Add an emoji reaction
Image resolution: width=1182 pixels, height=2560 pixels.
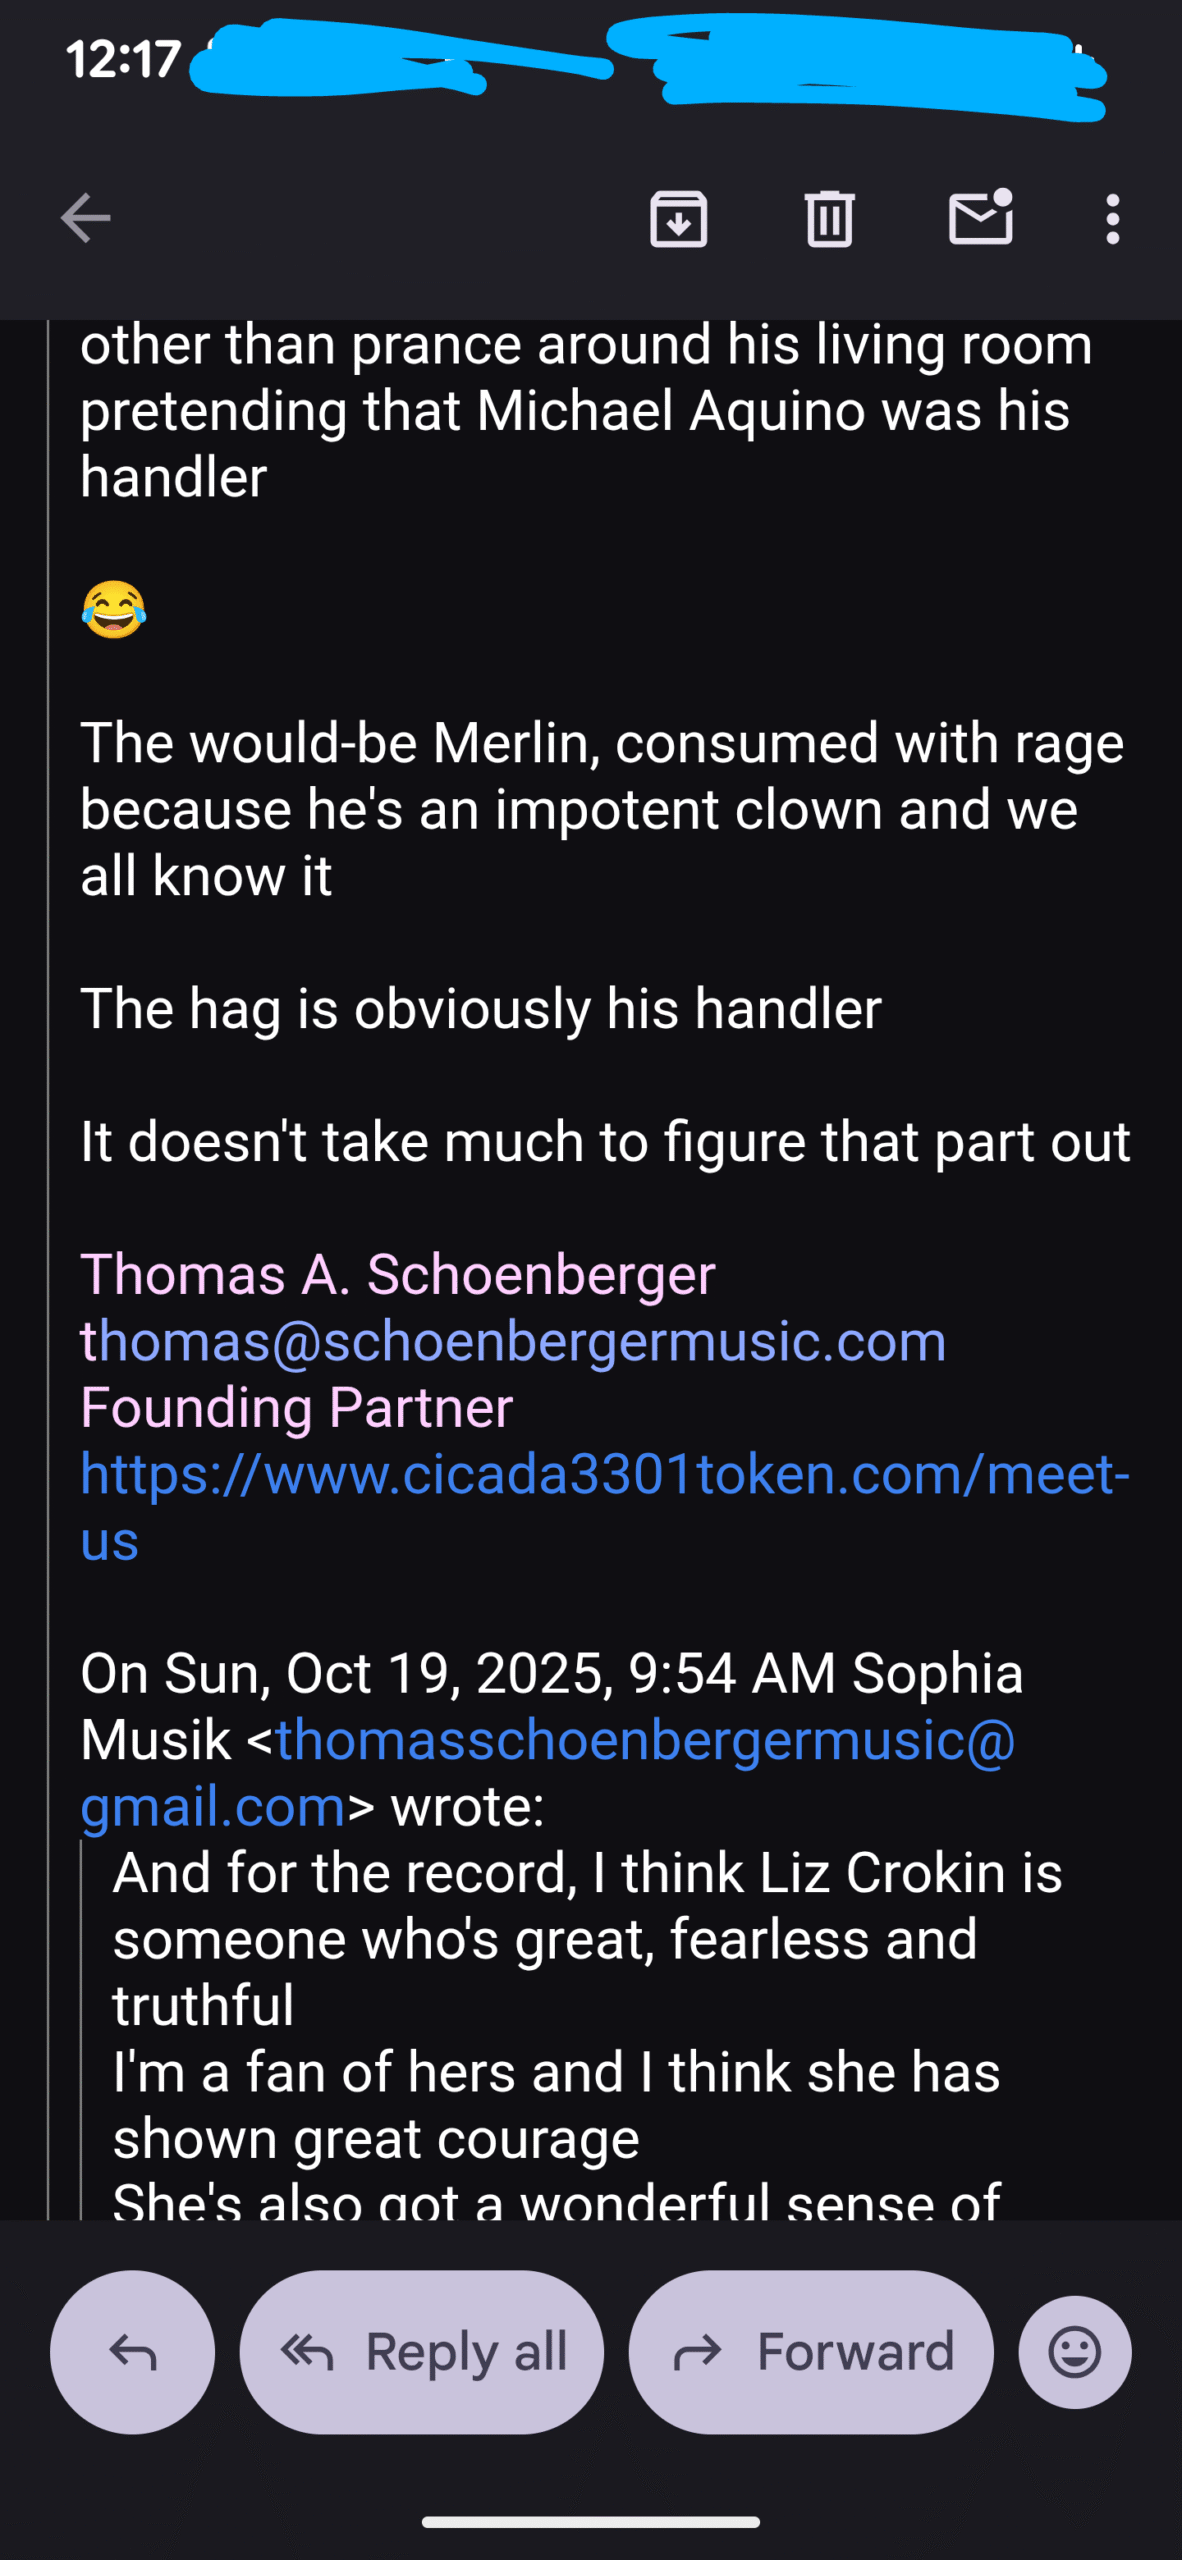1074,2352
